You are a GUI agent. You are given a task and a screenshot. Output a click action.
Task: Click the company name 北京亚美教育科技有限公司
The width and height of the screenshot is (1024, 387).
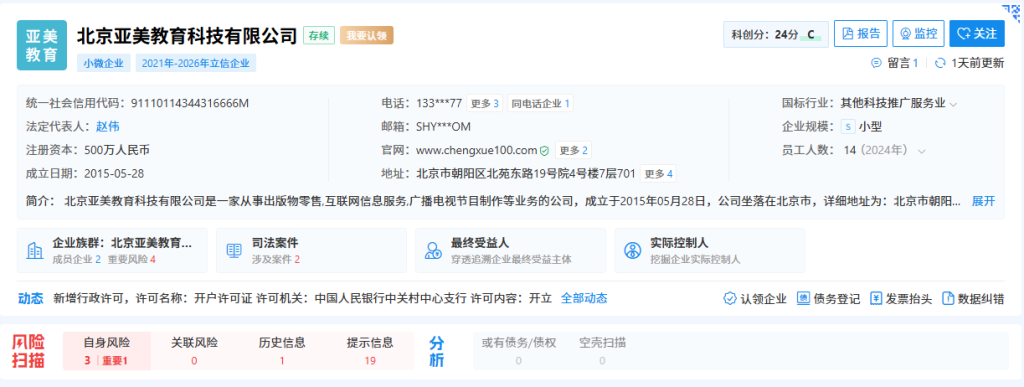187,35
